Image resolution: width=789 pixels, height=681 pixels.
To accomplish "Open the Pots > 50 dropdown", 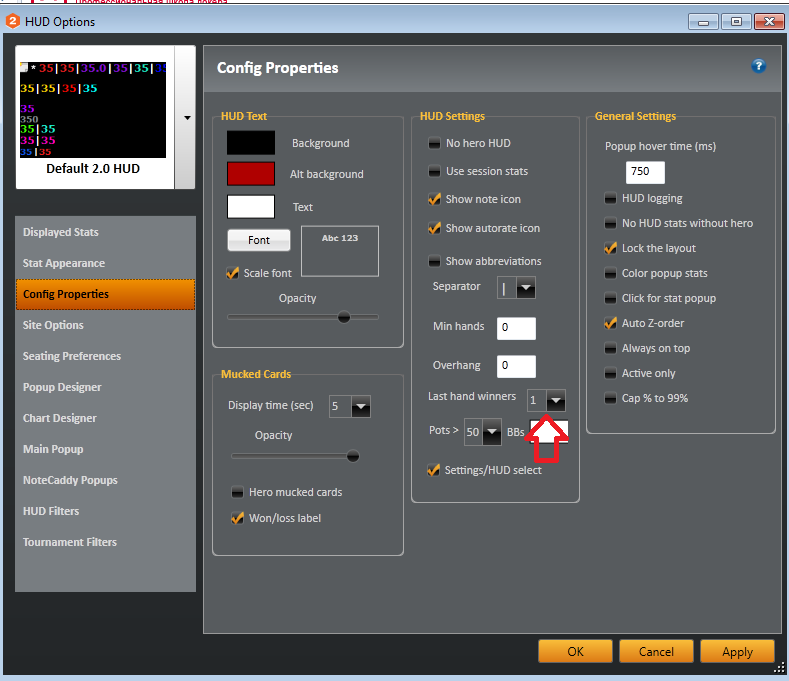I will (x=492, y=432).
